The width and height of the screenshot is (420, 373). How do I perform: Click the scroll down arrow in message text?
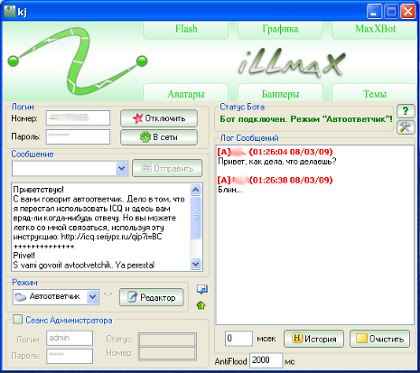196,264
